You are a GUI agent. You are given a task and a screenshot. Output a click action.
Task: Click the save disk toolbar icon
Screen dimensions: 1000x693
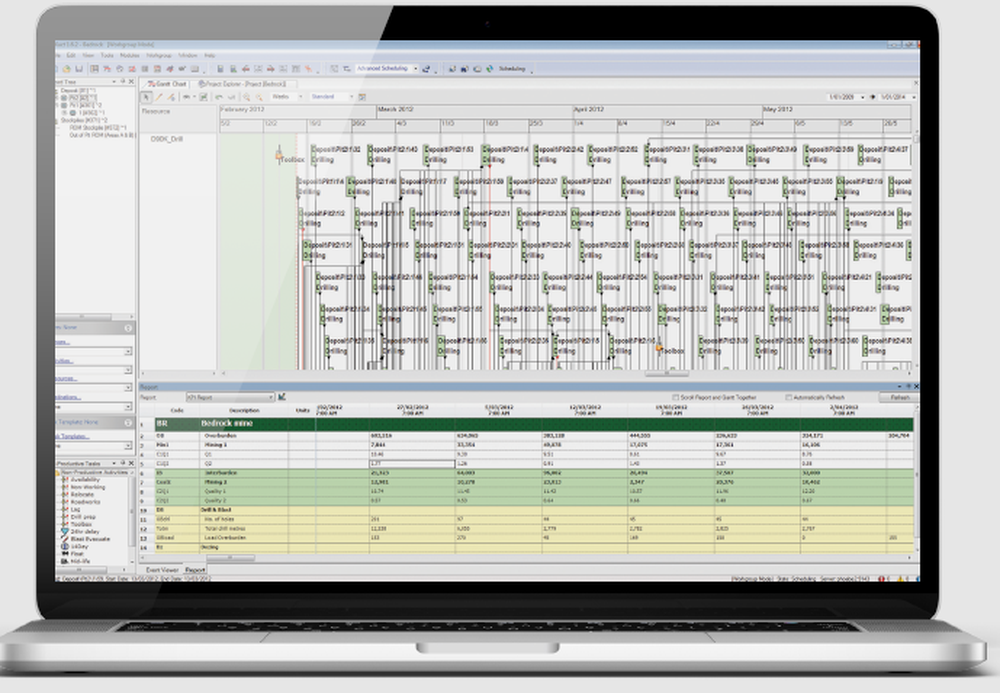point(79,69)
